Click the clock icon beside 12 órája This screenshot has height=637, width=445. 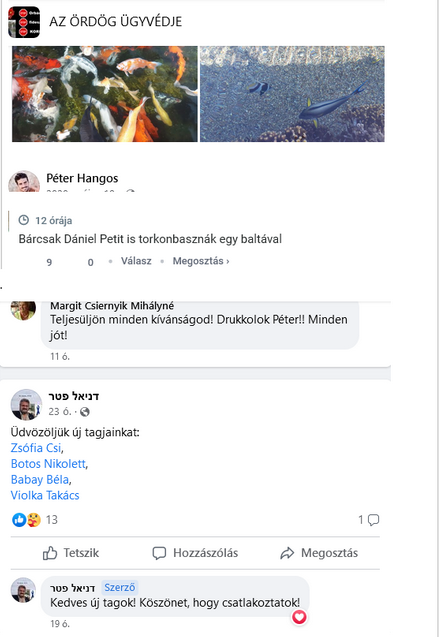click(x=24, y=220)
